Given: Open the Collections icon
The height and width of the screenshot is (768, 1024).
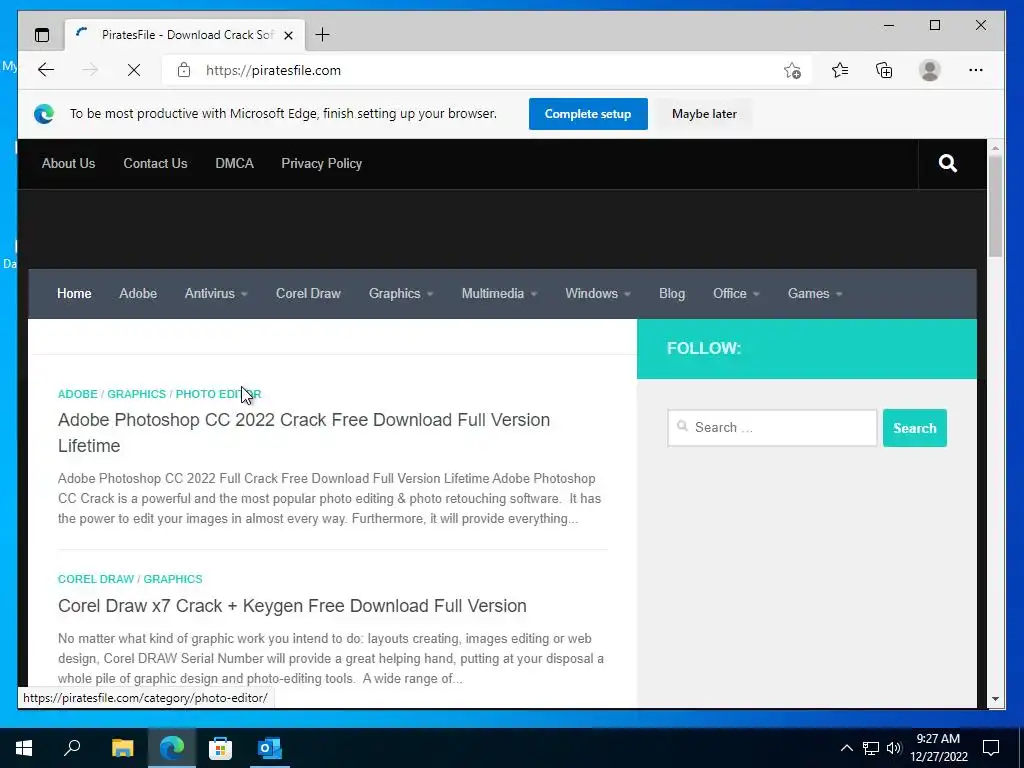Looking at the screenshot, I should 884,70.
